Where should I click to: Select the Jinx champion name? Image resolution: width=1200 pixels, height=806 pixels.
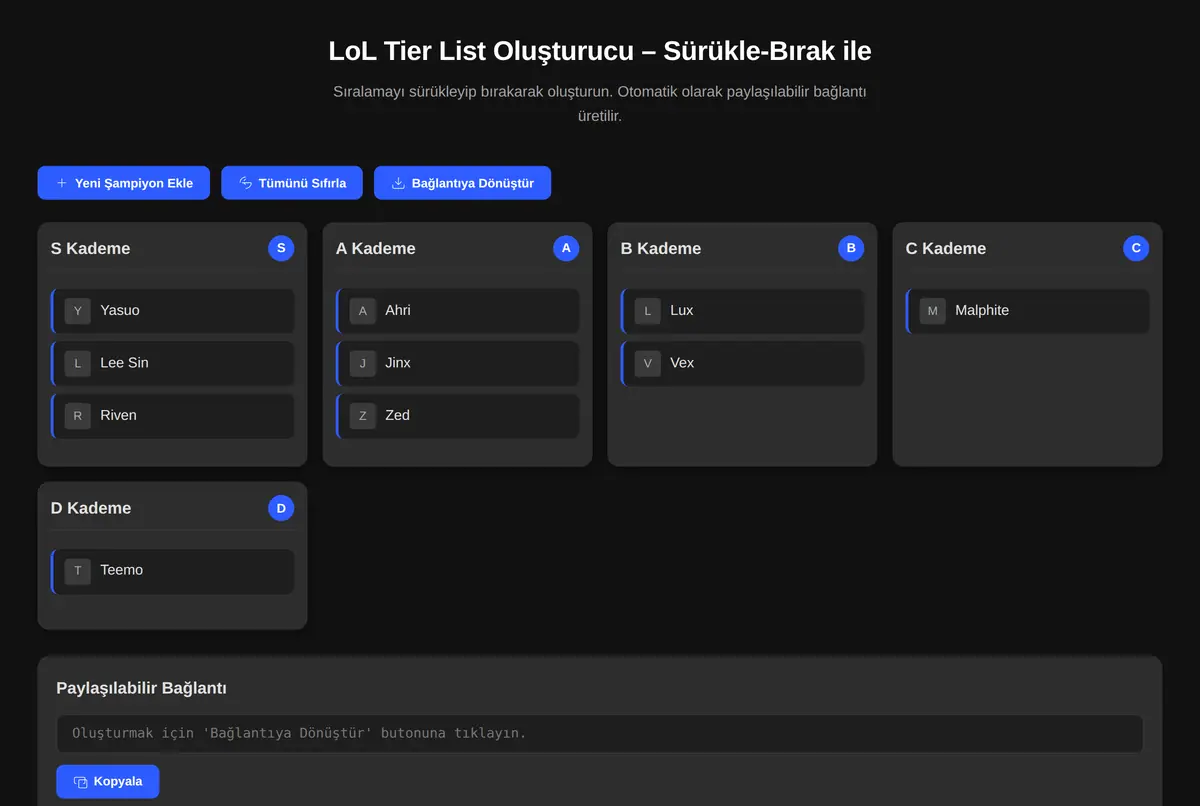click(398, 363)
